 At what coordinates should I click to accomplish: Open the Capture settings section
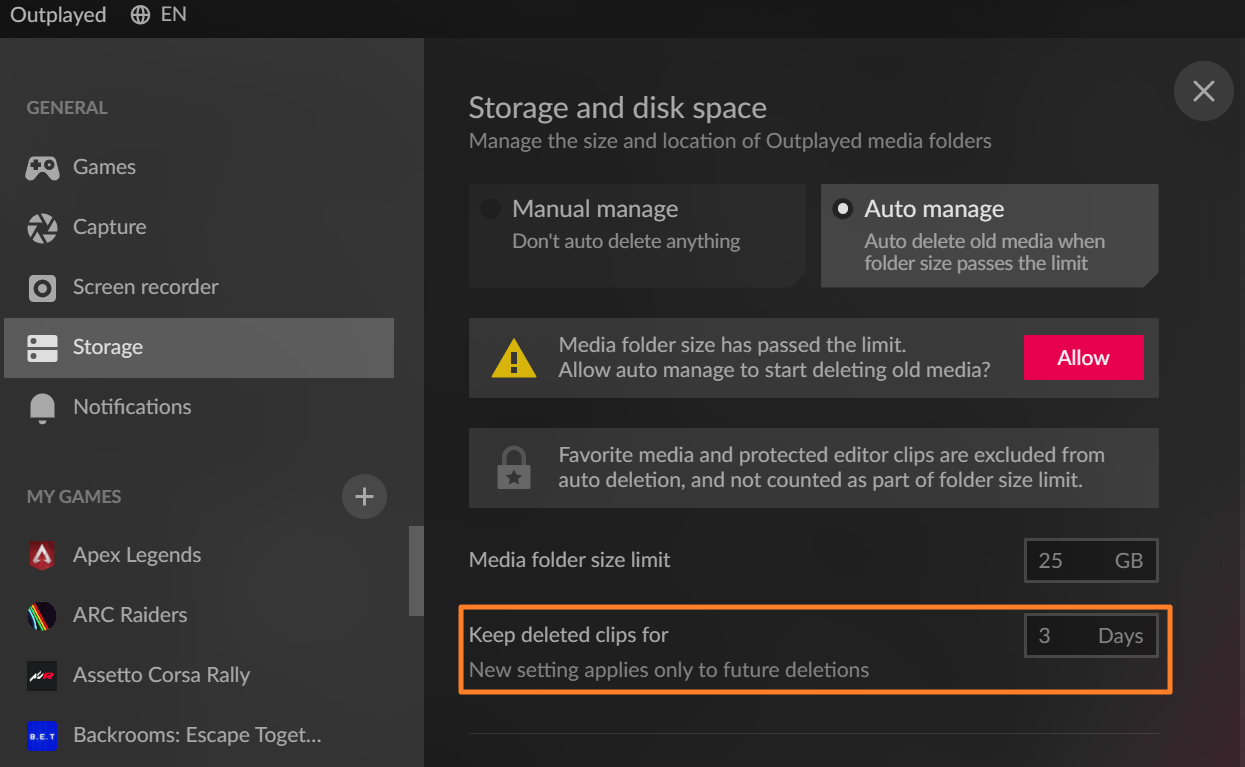[199, 227]
